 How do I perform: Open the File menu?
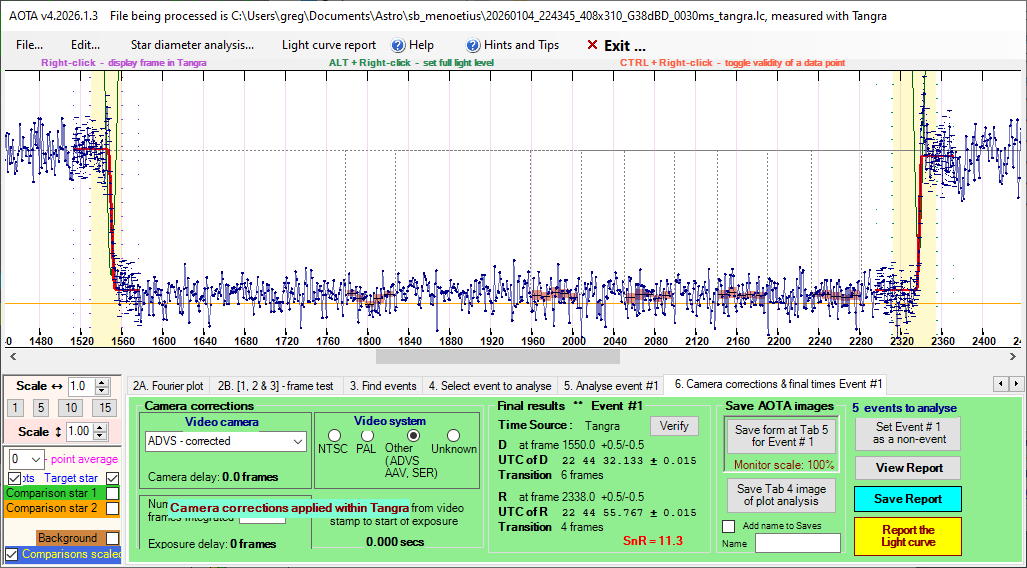(29, 45)
